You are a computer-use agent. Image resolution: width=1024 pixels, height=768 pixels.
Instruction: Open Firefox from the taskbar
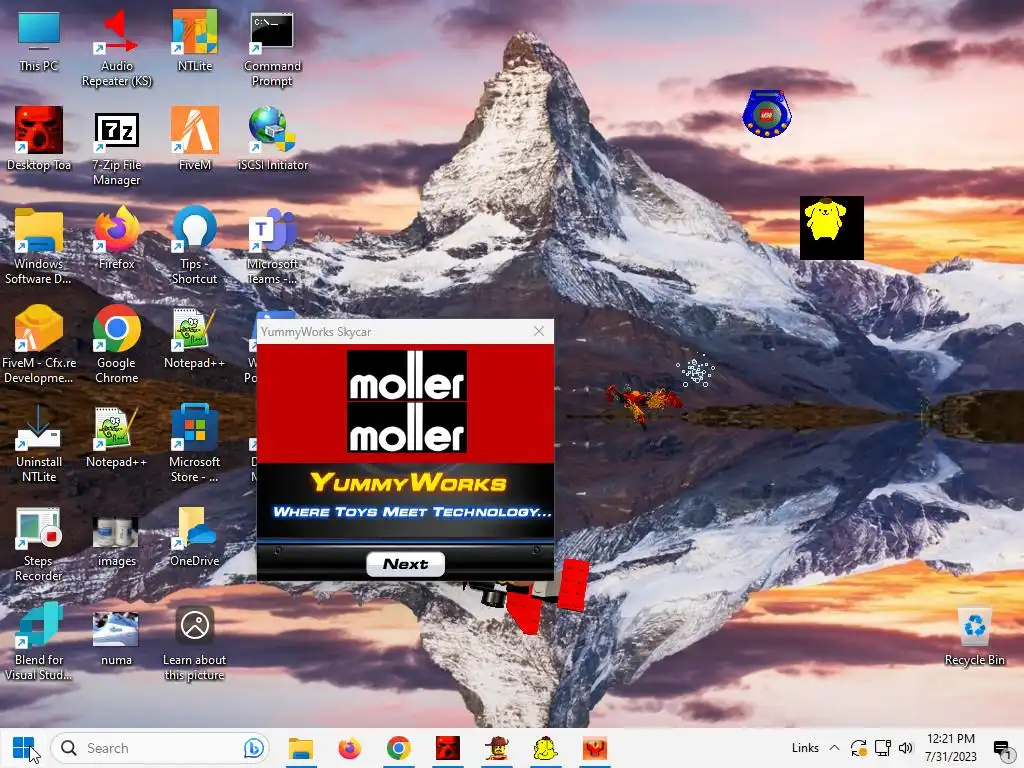click(x=350, y=748)
